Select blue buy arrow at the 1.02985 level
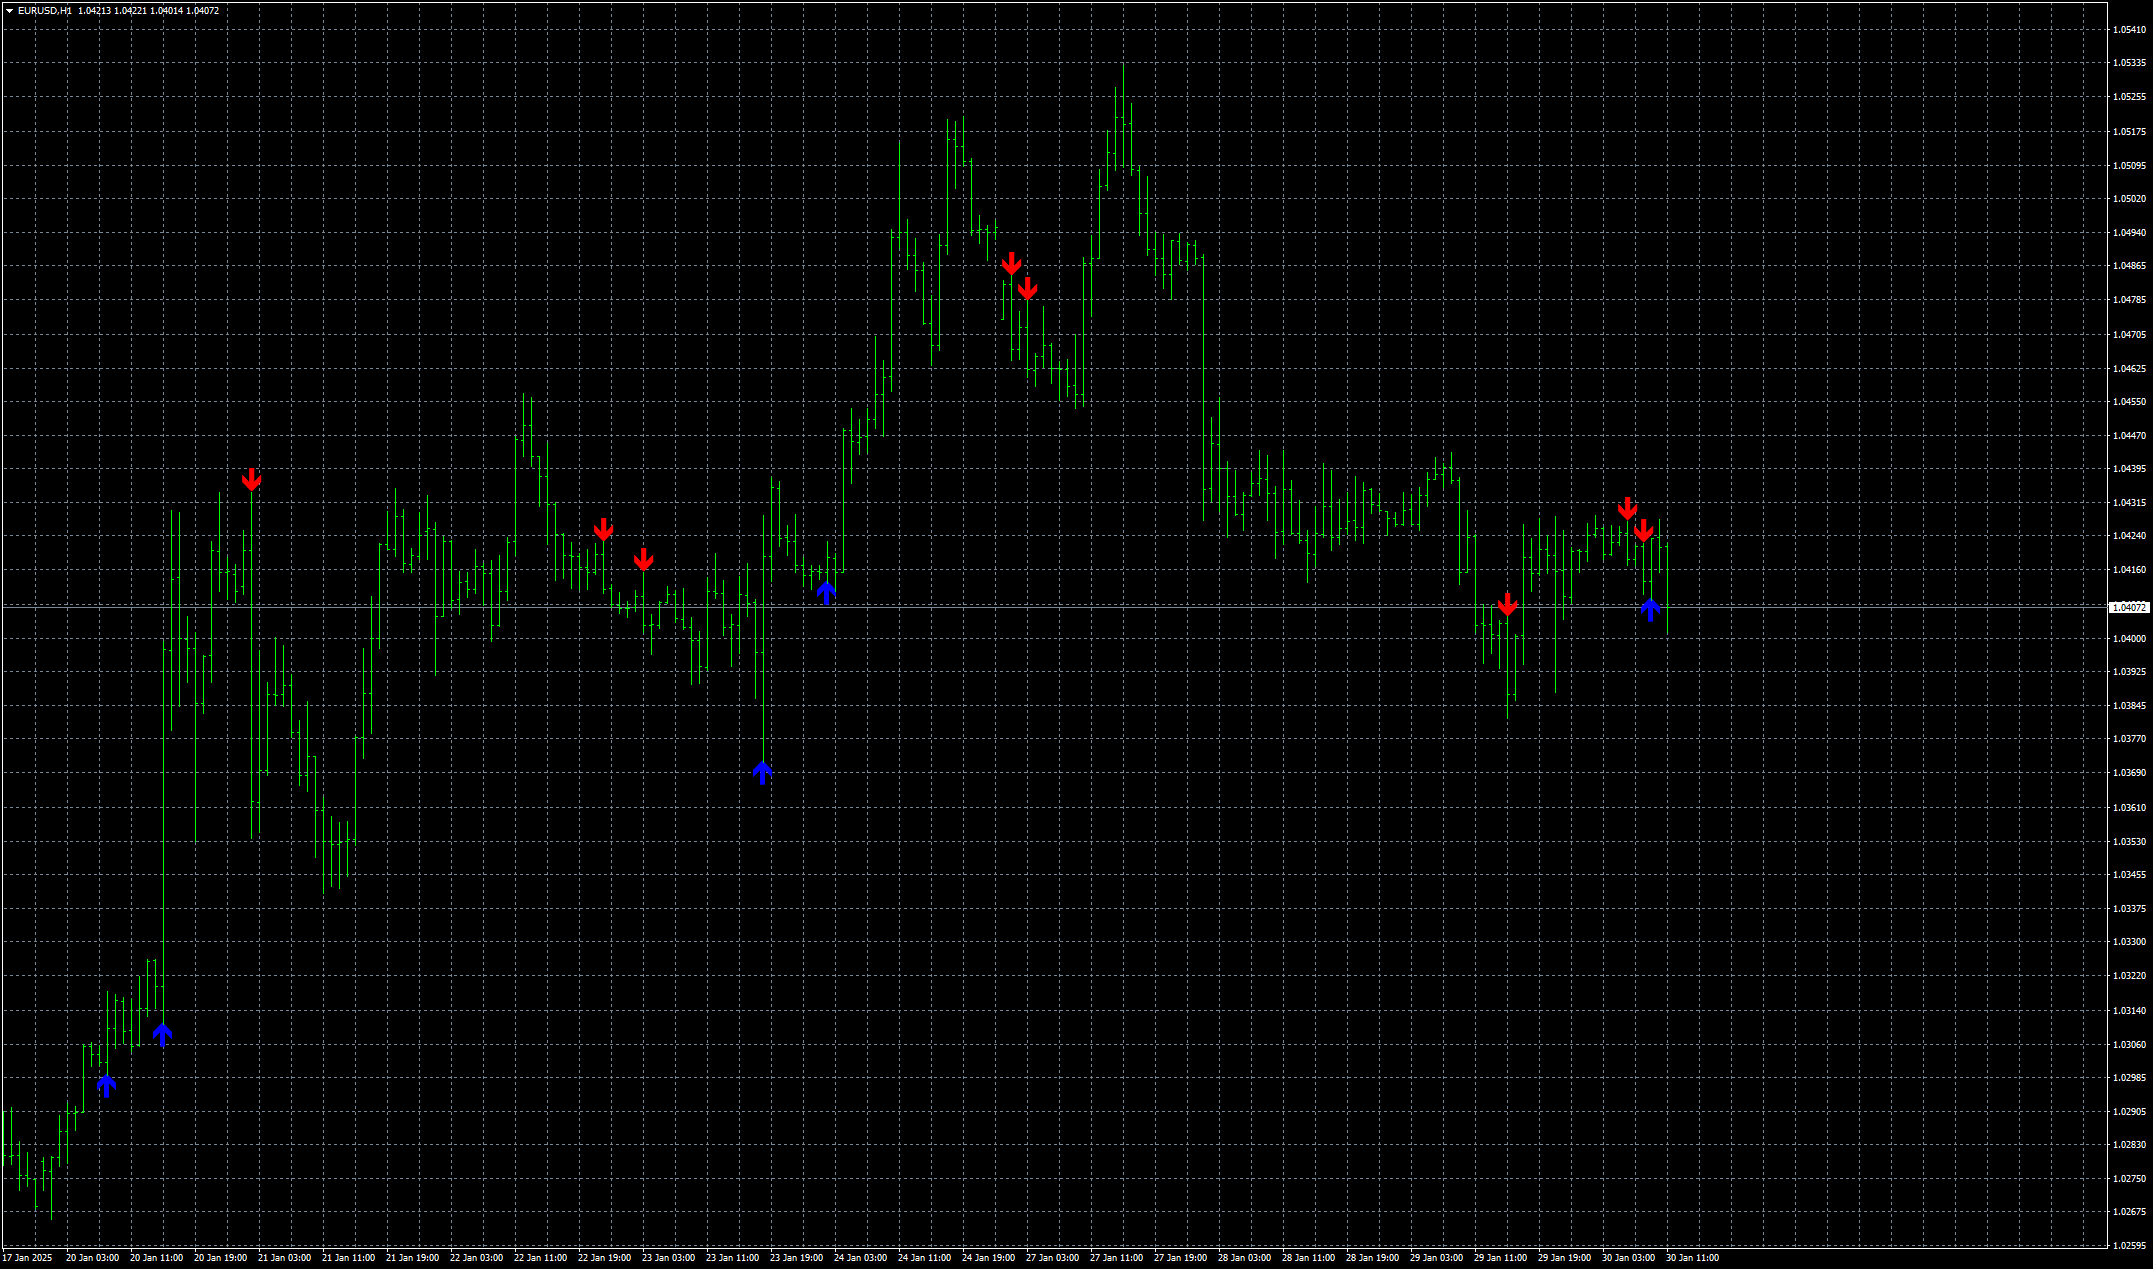The height and width of the screenshot is (1269, 2153). pyautogui.click(x=107, y=1086)
